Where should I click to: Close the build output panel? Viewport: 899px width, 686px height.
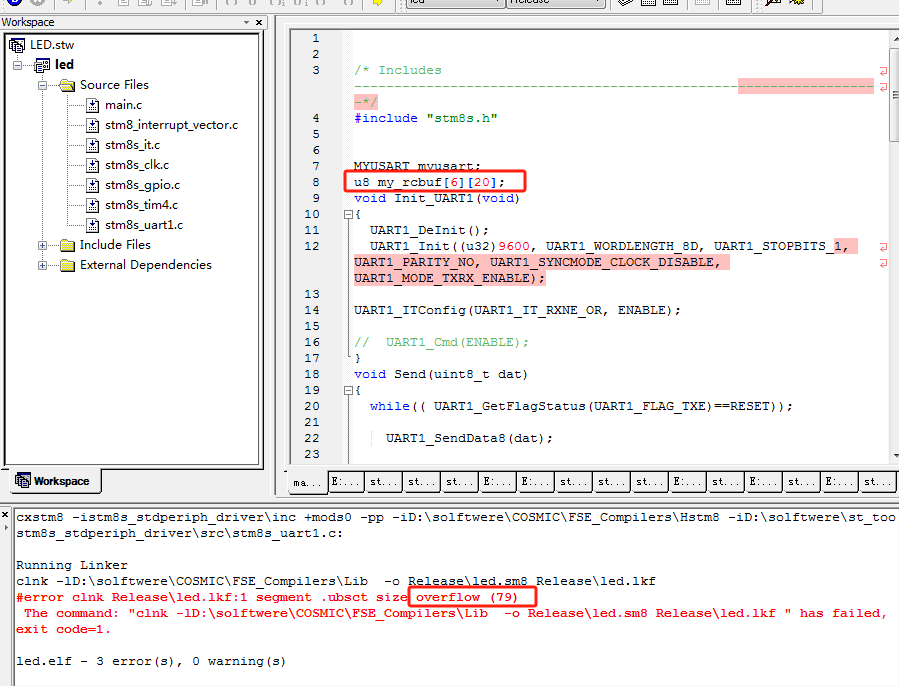5,514
